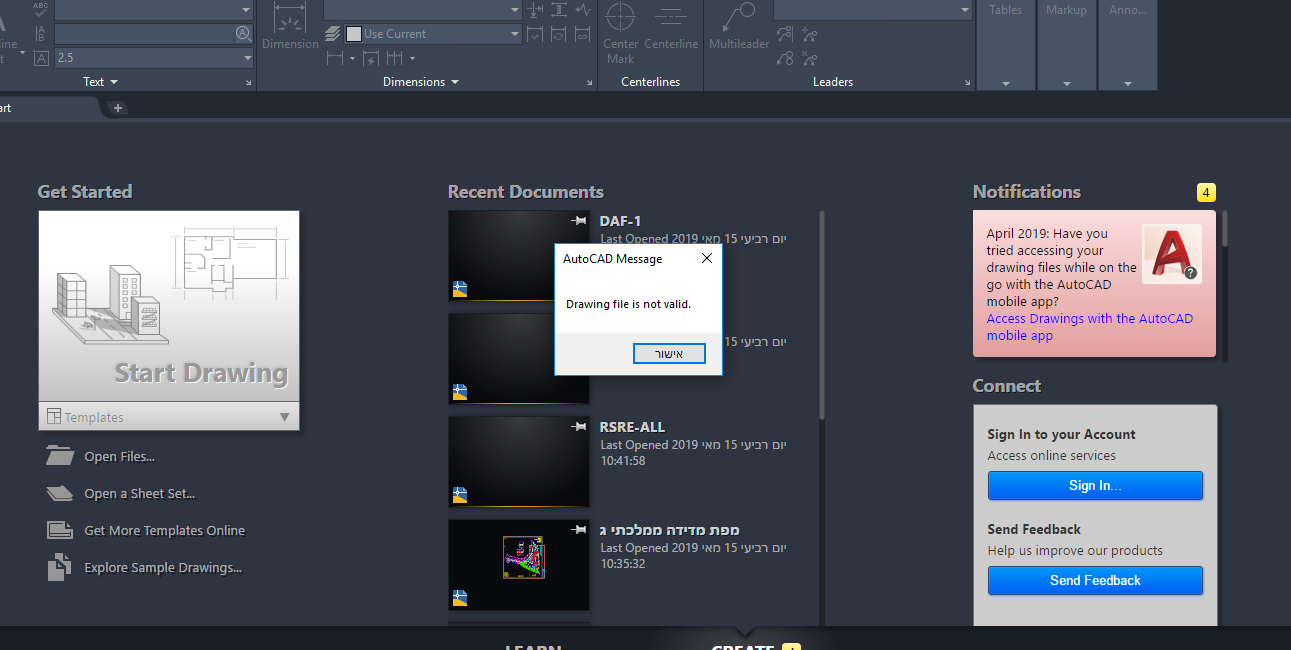Expand the Text panel
The width and height of the screenshot is (1291, 650).
[100, 82]
